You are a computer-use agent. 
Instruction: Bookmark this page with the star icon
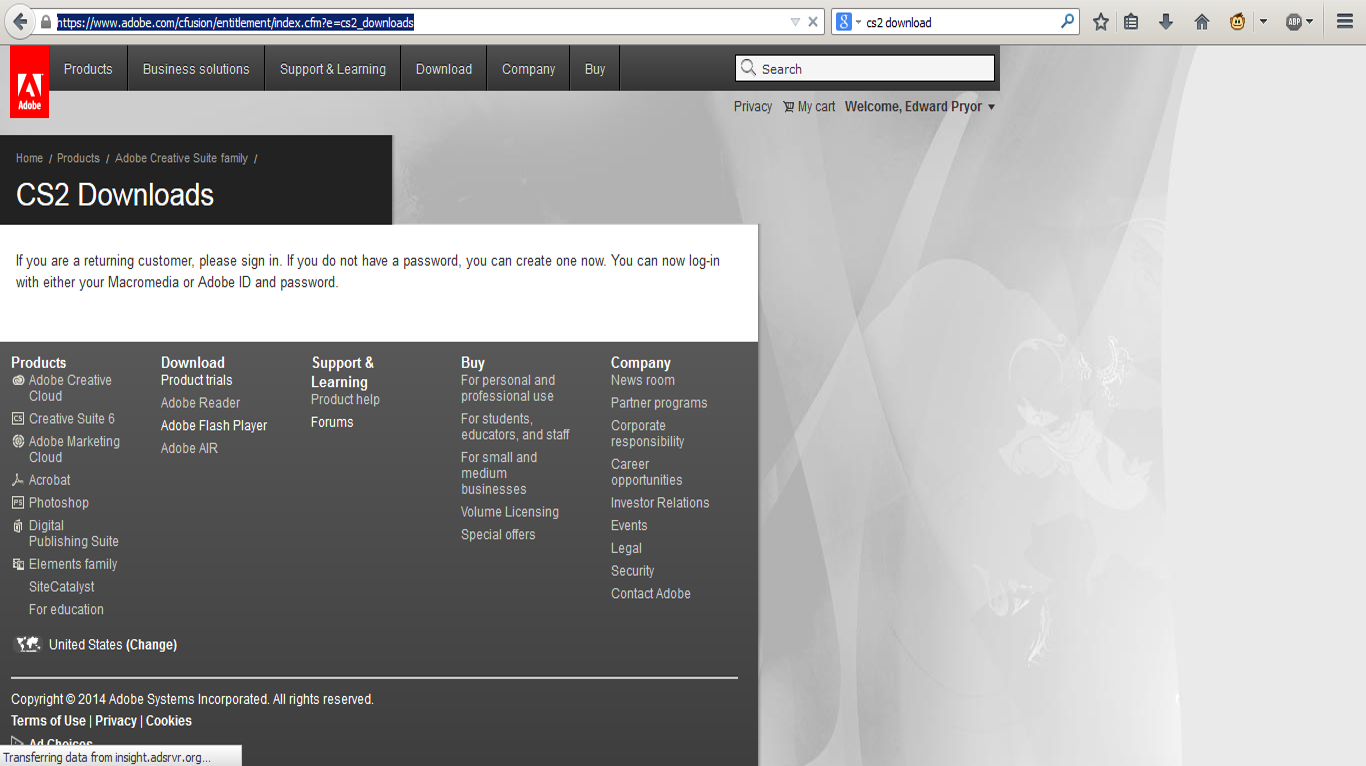(x=1101, y=22)
